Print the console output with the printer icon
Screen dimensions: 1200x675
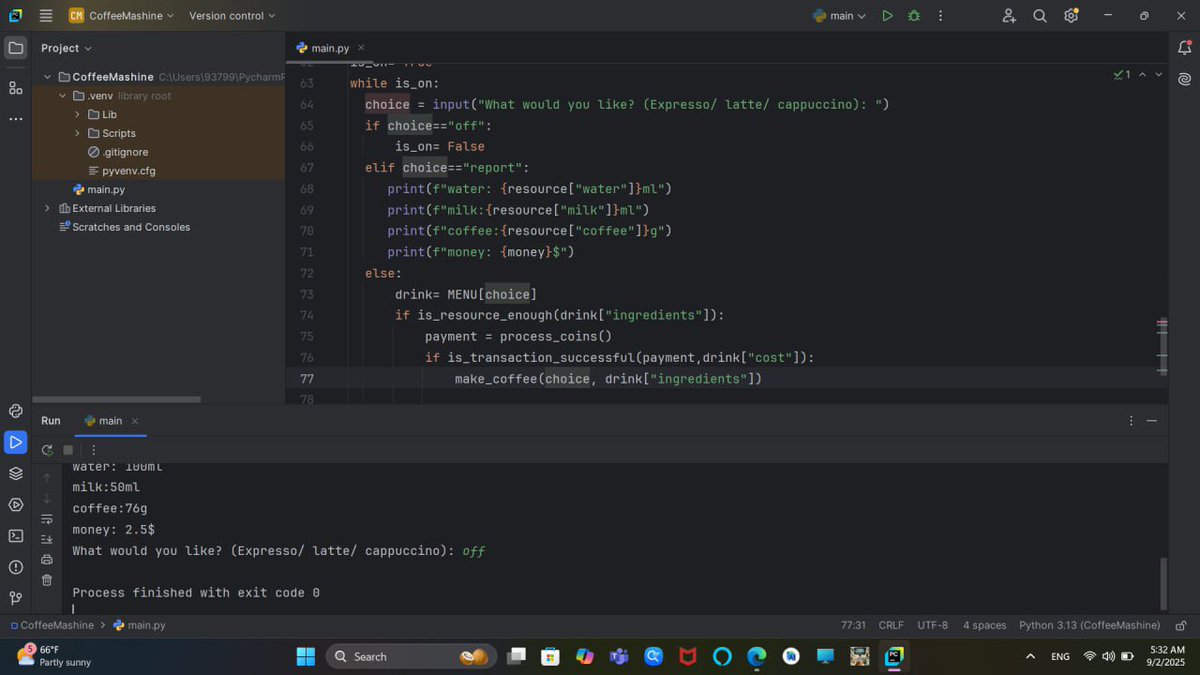47,559
